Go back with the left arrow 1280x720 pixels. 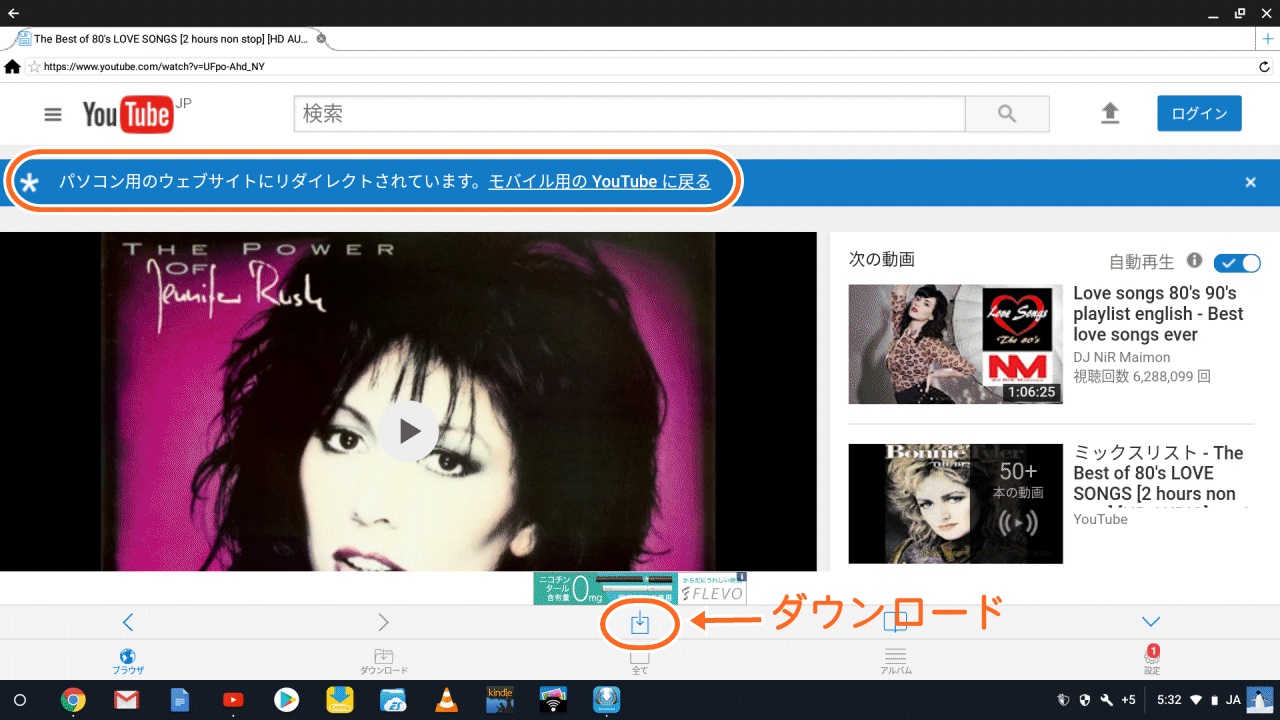(127, 622)
